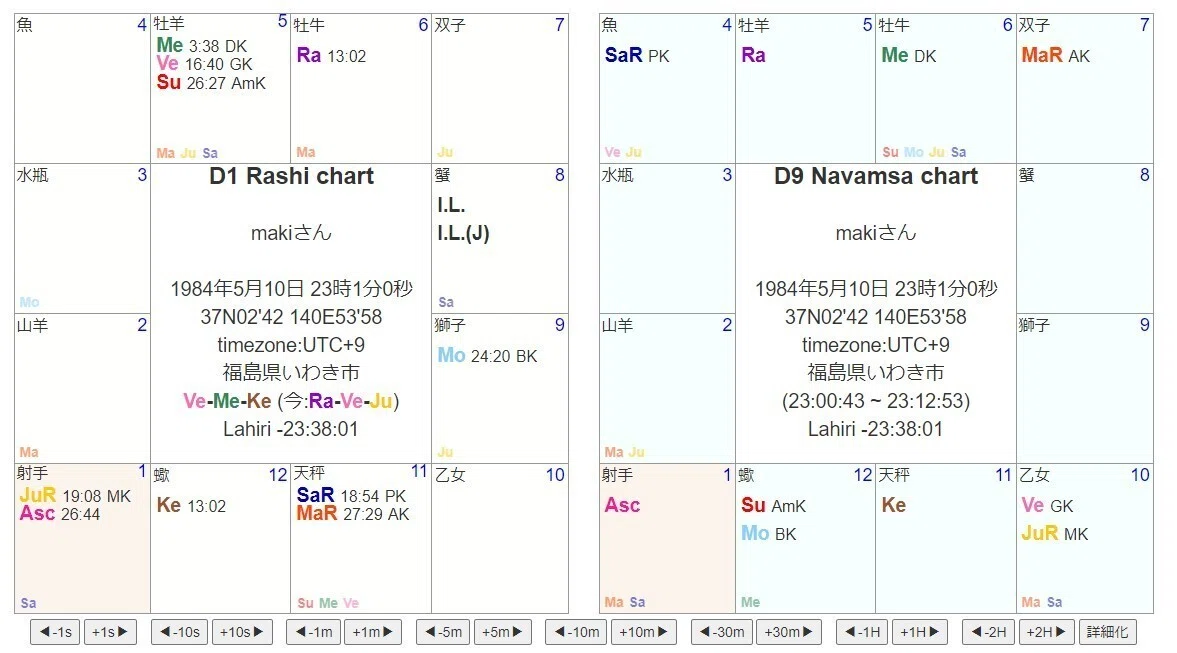Screen dimensions: 1177x653
Task: Click the +10s button
Action: click(x=242, y=632)
